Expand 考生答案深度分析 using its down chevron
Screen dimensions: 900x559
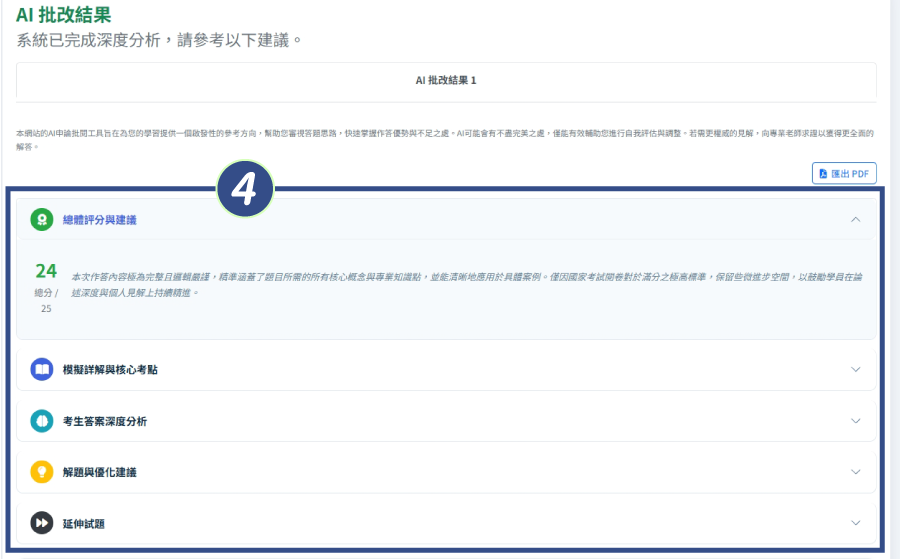[x=855, y=421]
